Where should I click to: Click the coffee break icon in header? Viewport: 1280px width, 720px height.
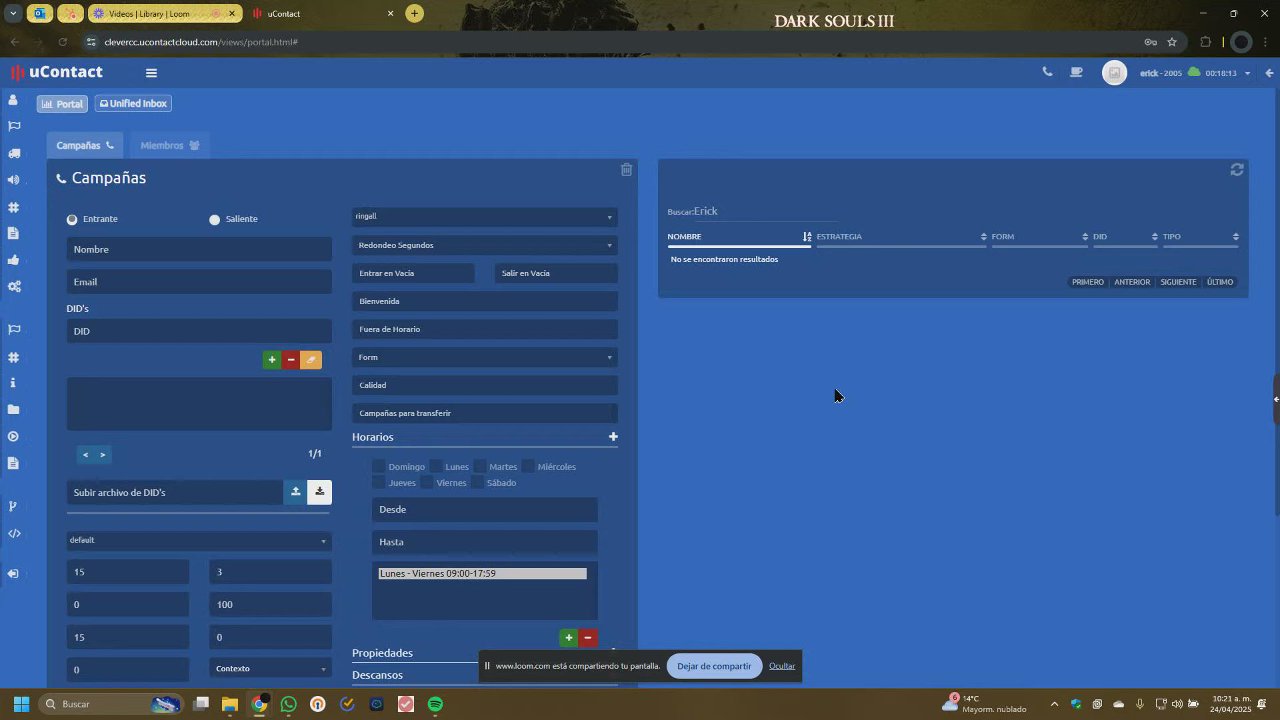pos(1076,72)
